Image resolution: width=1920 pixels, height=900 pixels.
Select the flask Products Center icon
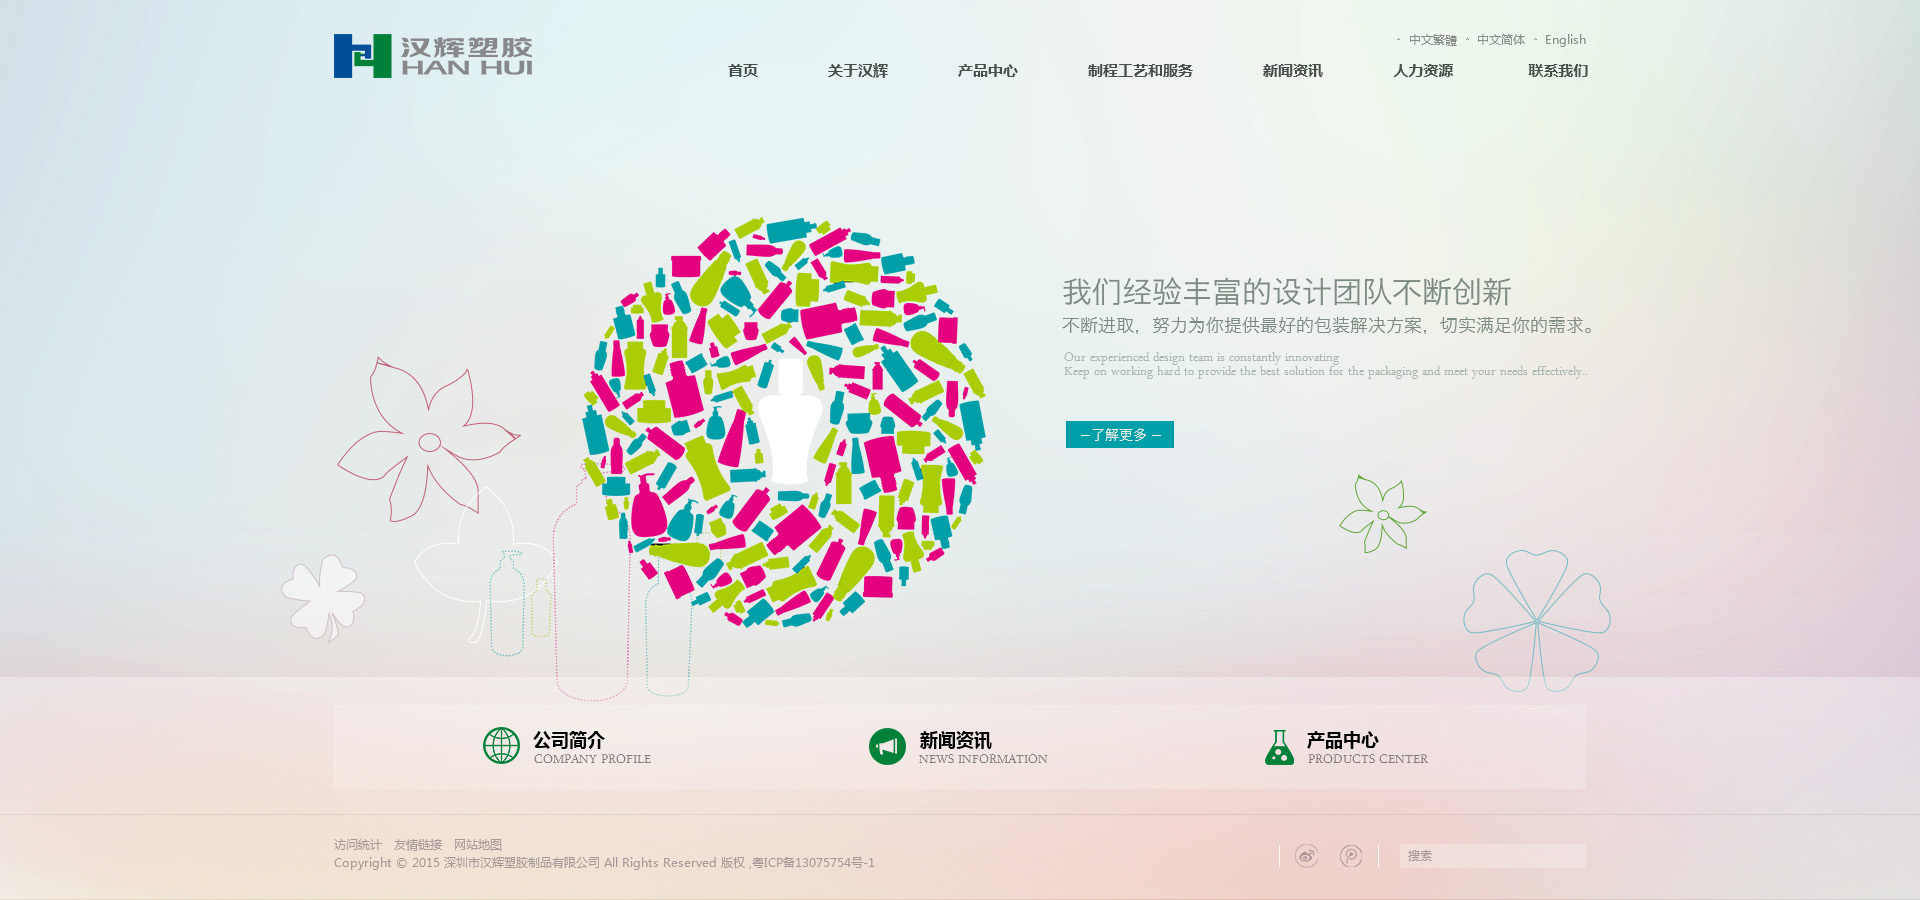[1279, 747]
